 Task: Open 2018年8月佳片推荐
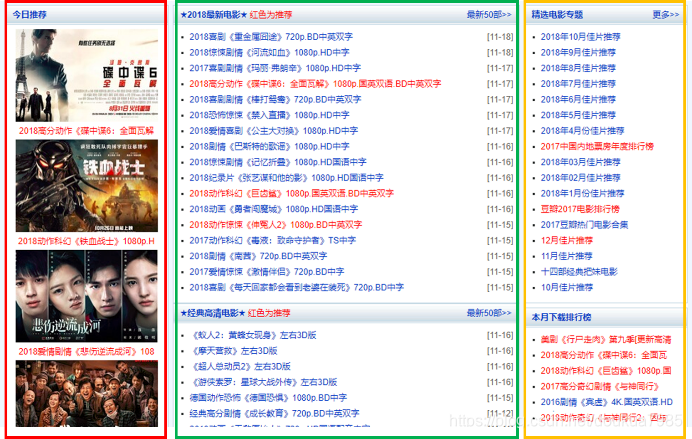578,68
